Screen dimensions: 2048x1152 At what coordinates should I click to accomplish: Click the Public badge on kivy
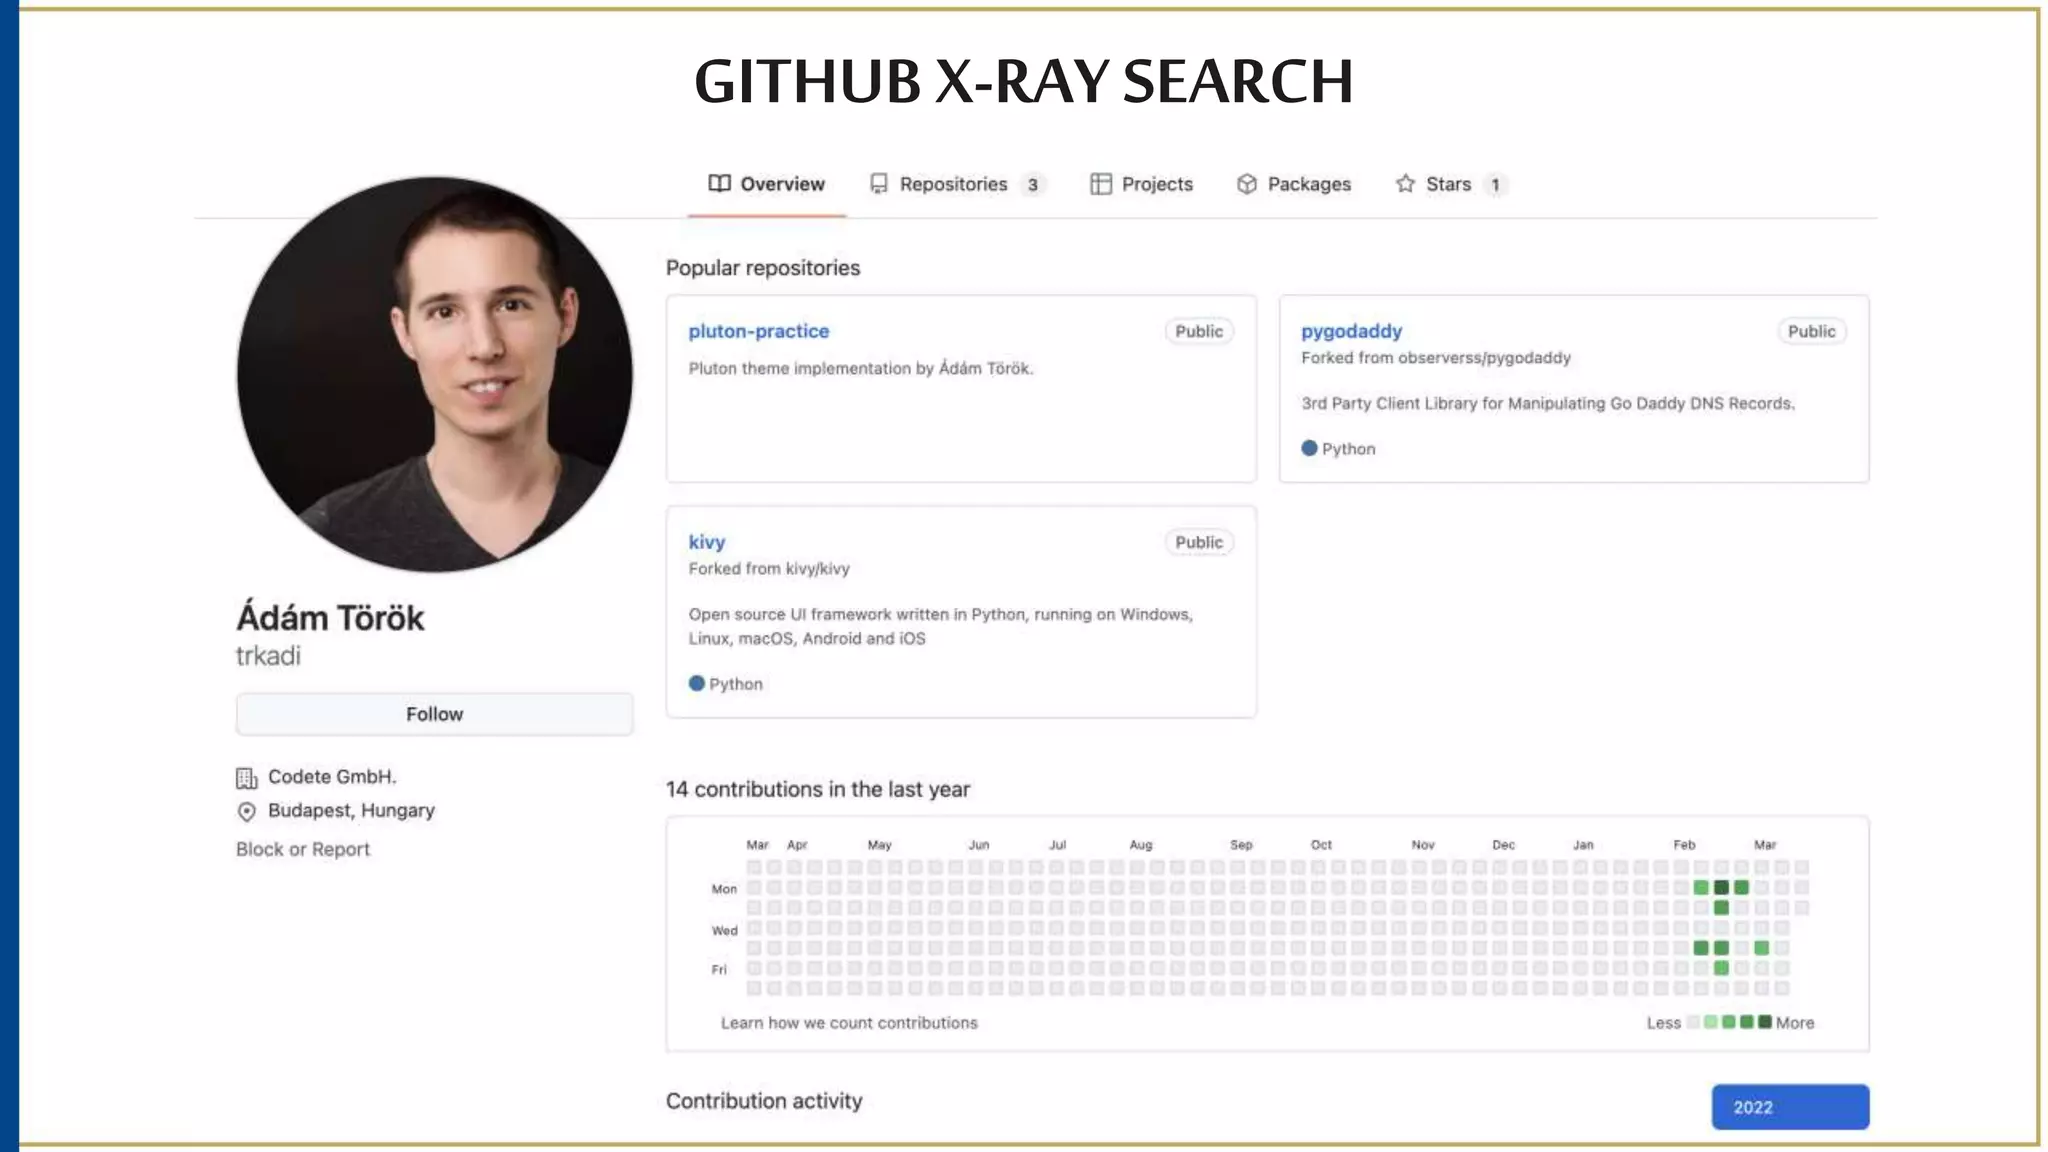(1199, 542)
